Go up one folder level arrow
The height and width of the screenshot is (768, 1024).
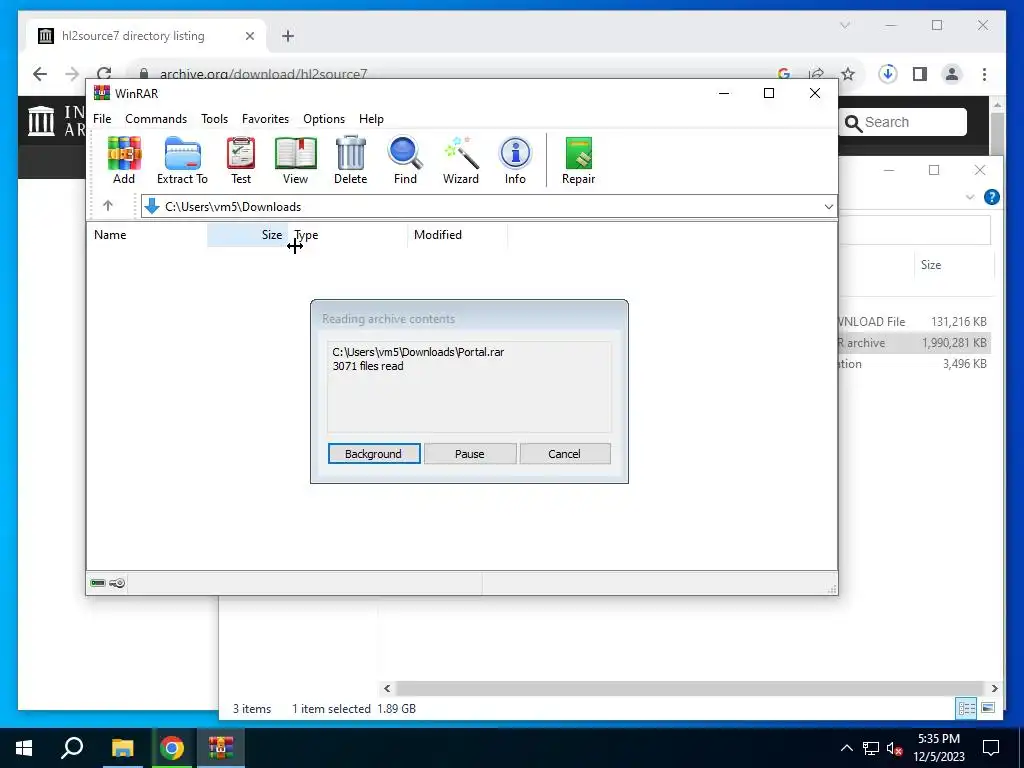[x=108, y=206]
